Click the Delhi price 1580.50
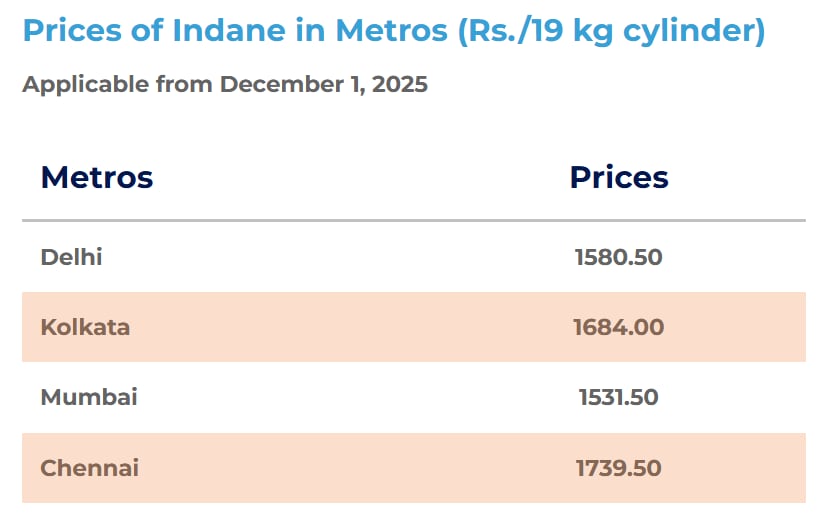Viewport: 819px width, 525px height. point(618,257)
